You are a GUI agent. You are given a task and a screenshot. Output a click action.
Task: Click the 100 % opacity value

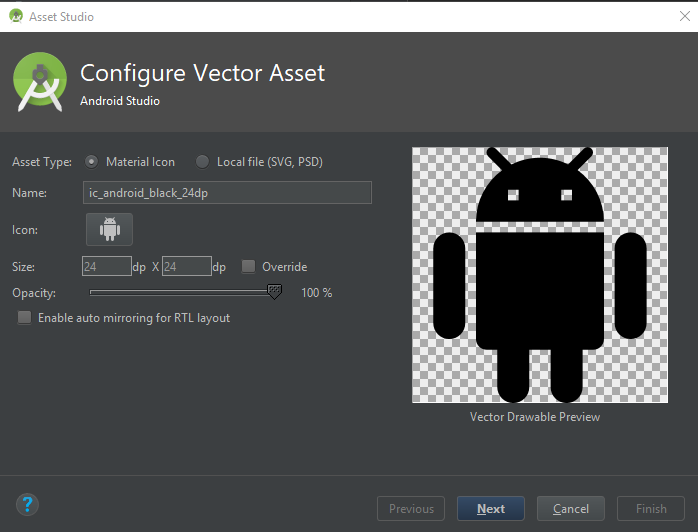(317, 292)
